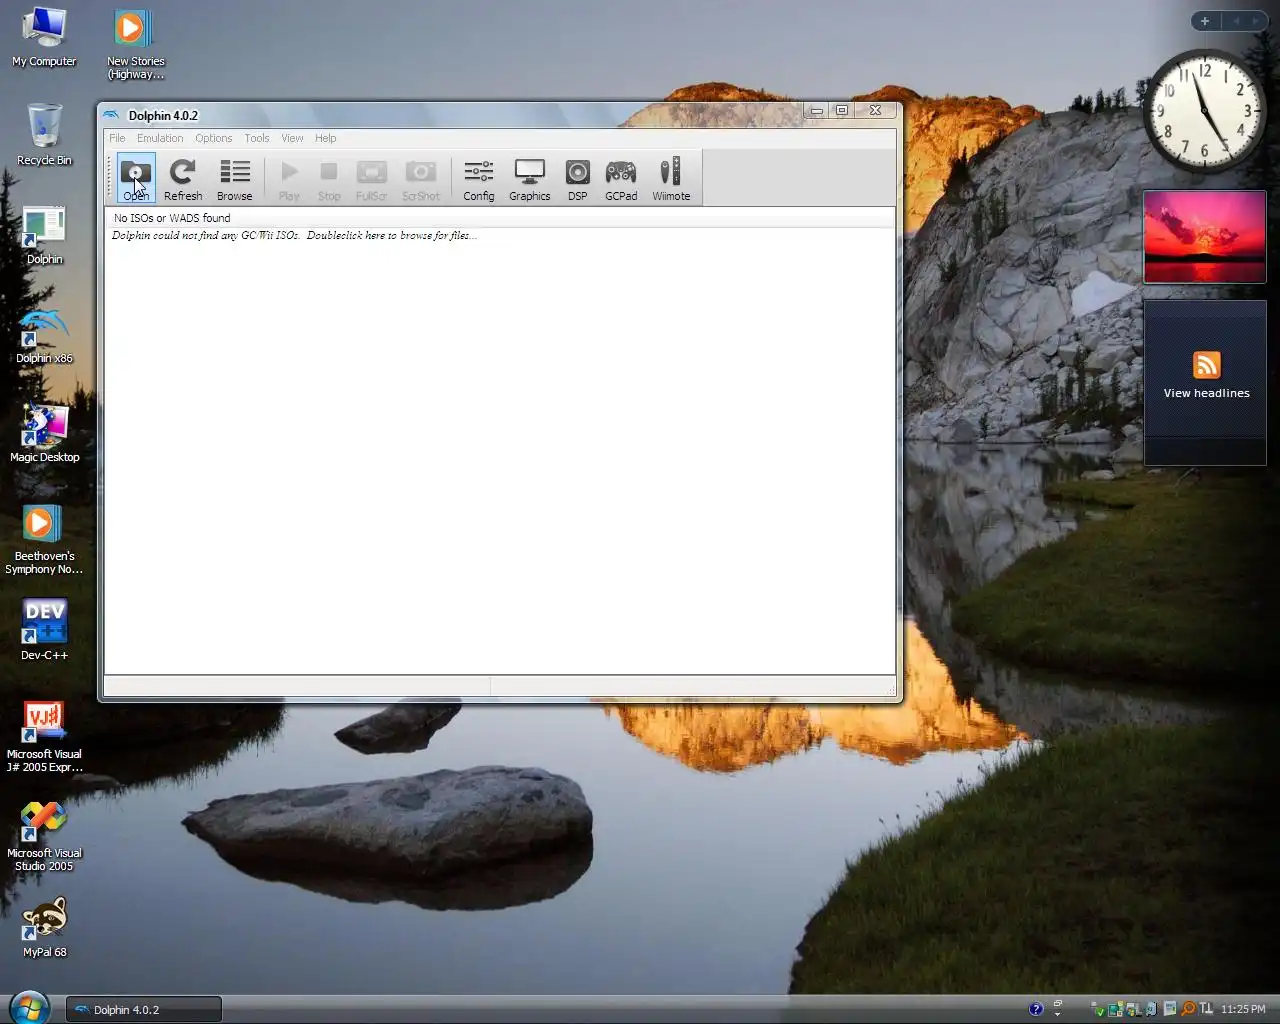
Task: Click the Dolphin 4.0.2 taskbar button
Action: coord(143,1010)
